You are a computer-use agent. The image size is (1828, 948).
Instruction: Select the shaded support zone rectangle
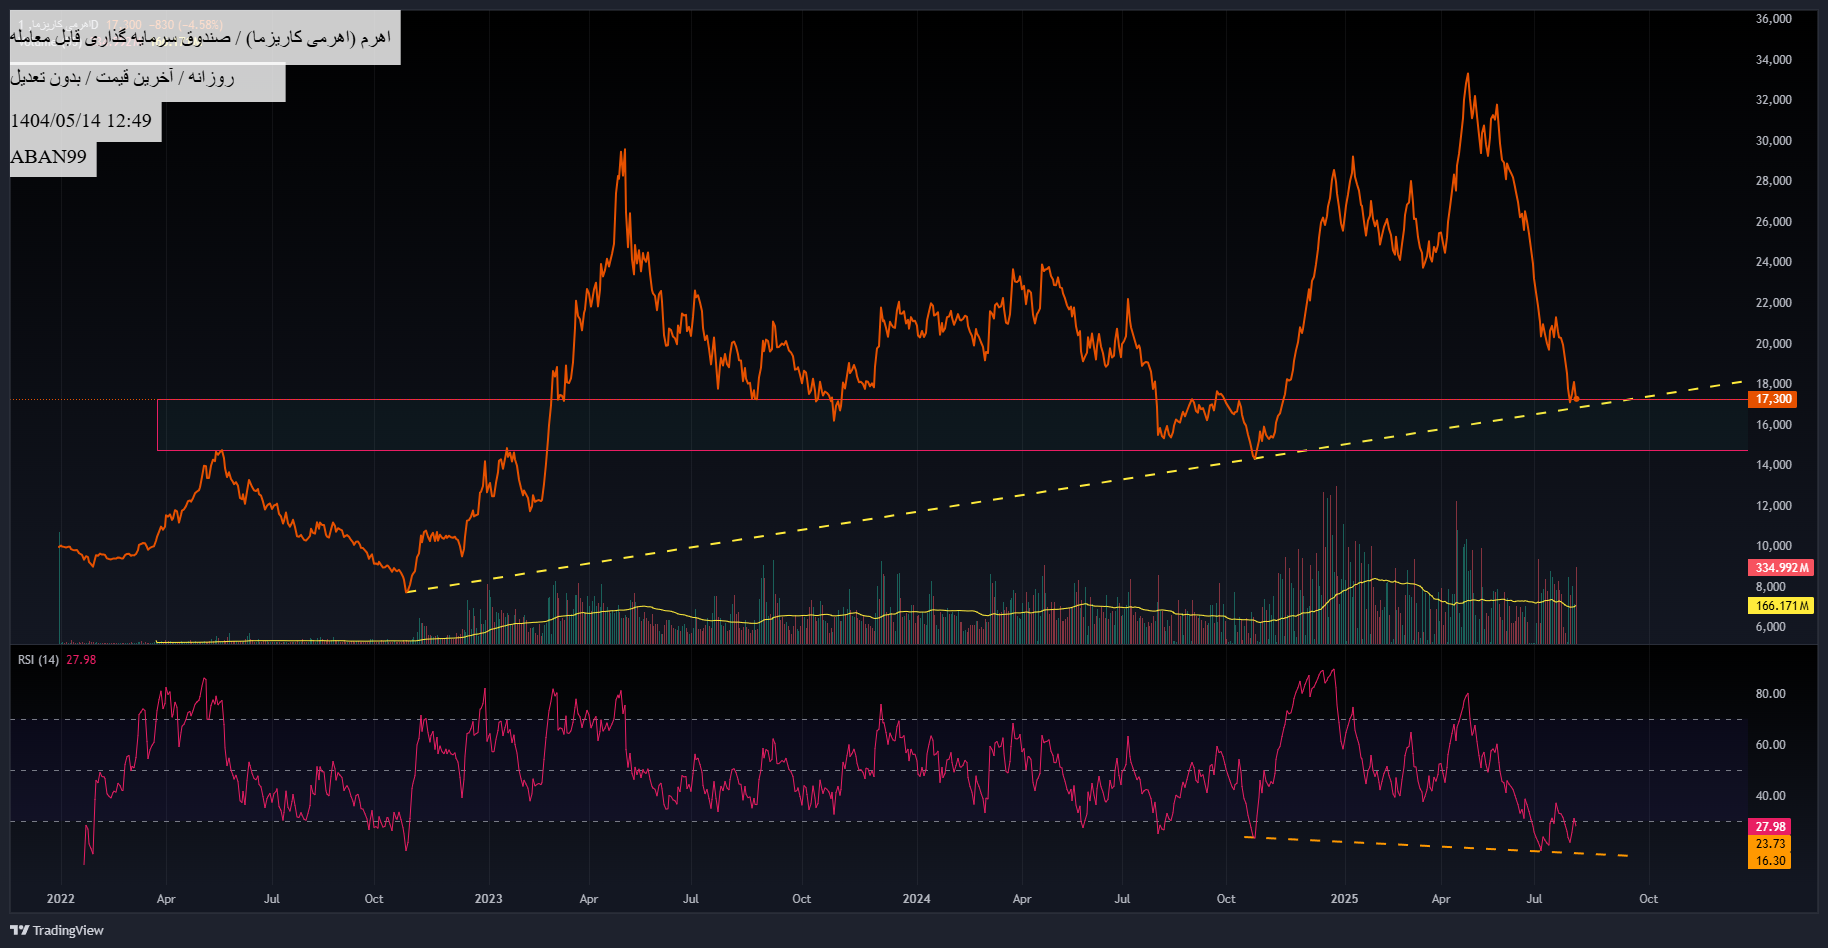(x=952, y=425)
